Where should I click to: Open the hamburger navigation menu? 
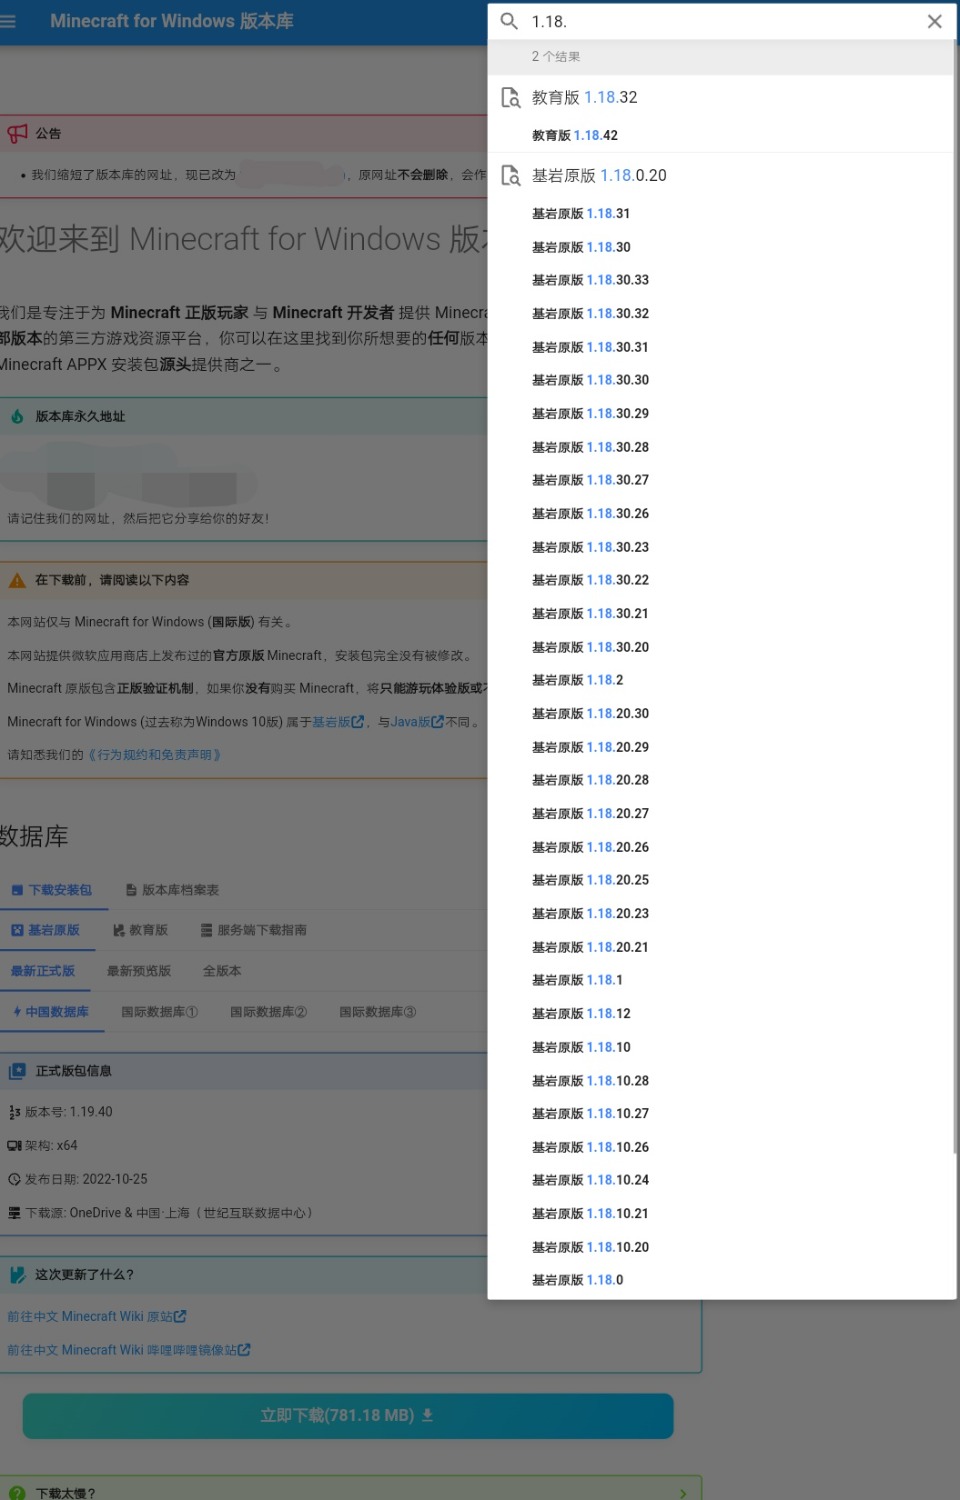tap(8, 21)
